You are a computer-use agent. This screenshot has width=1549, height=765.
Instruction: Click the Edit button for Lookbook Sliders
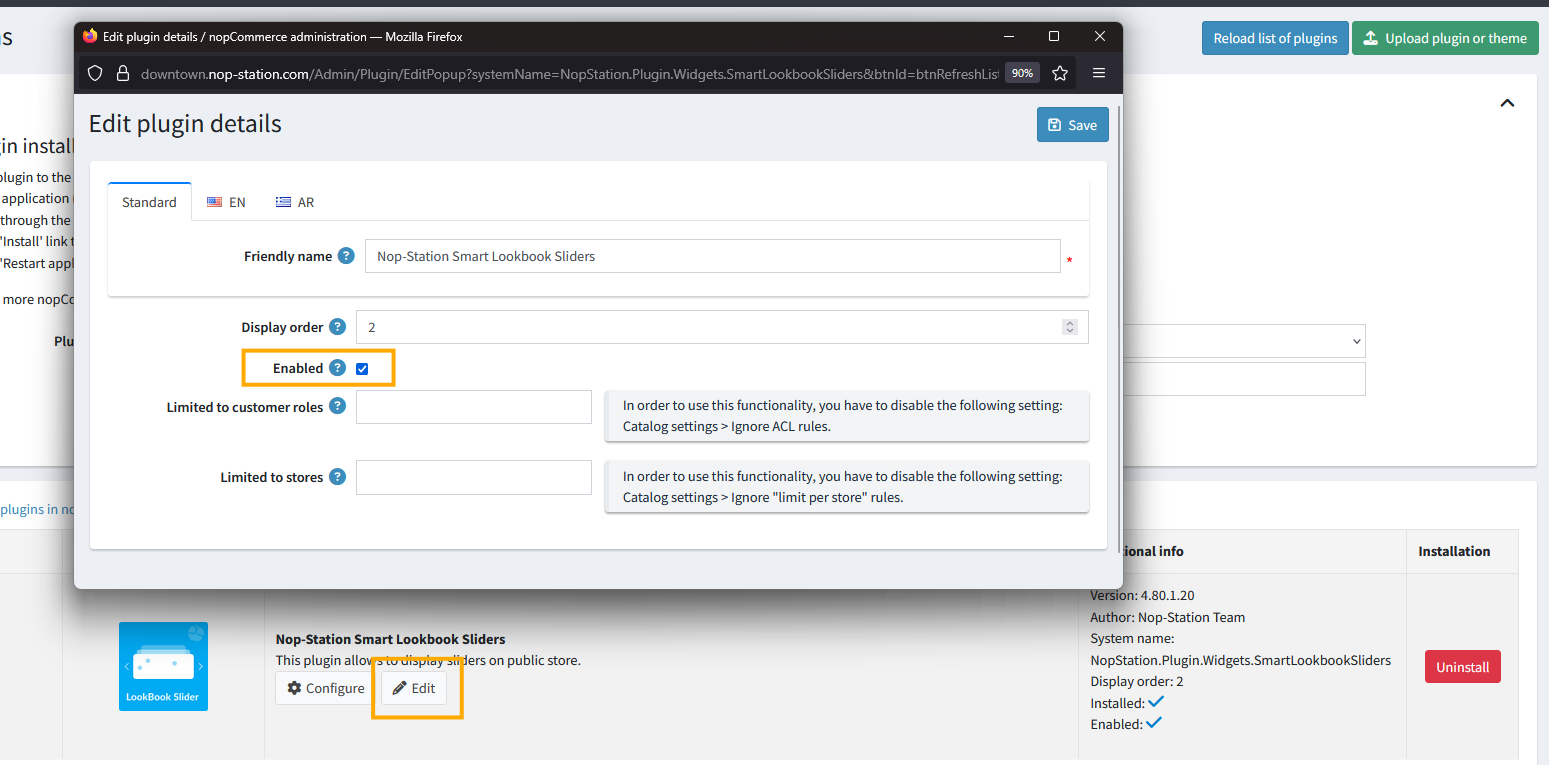point(413,688)
